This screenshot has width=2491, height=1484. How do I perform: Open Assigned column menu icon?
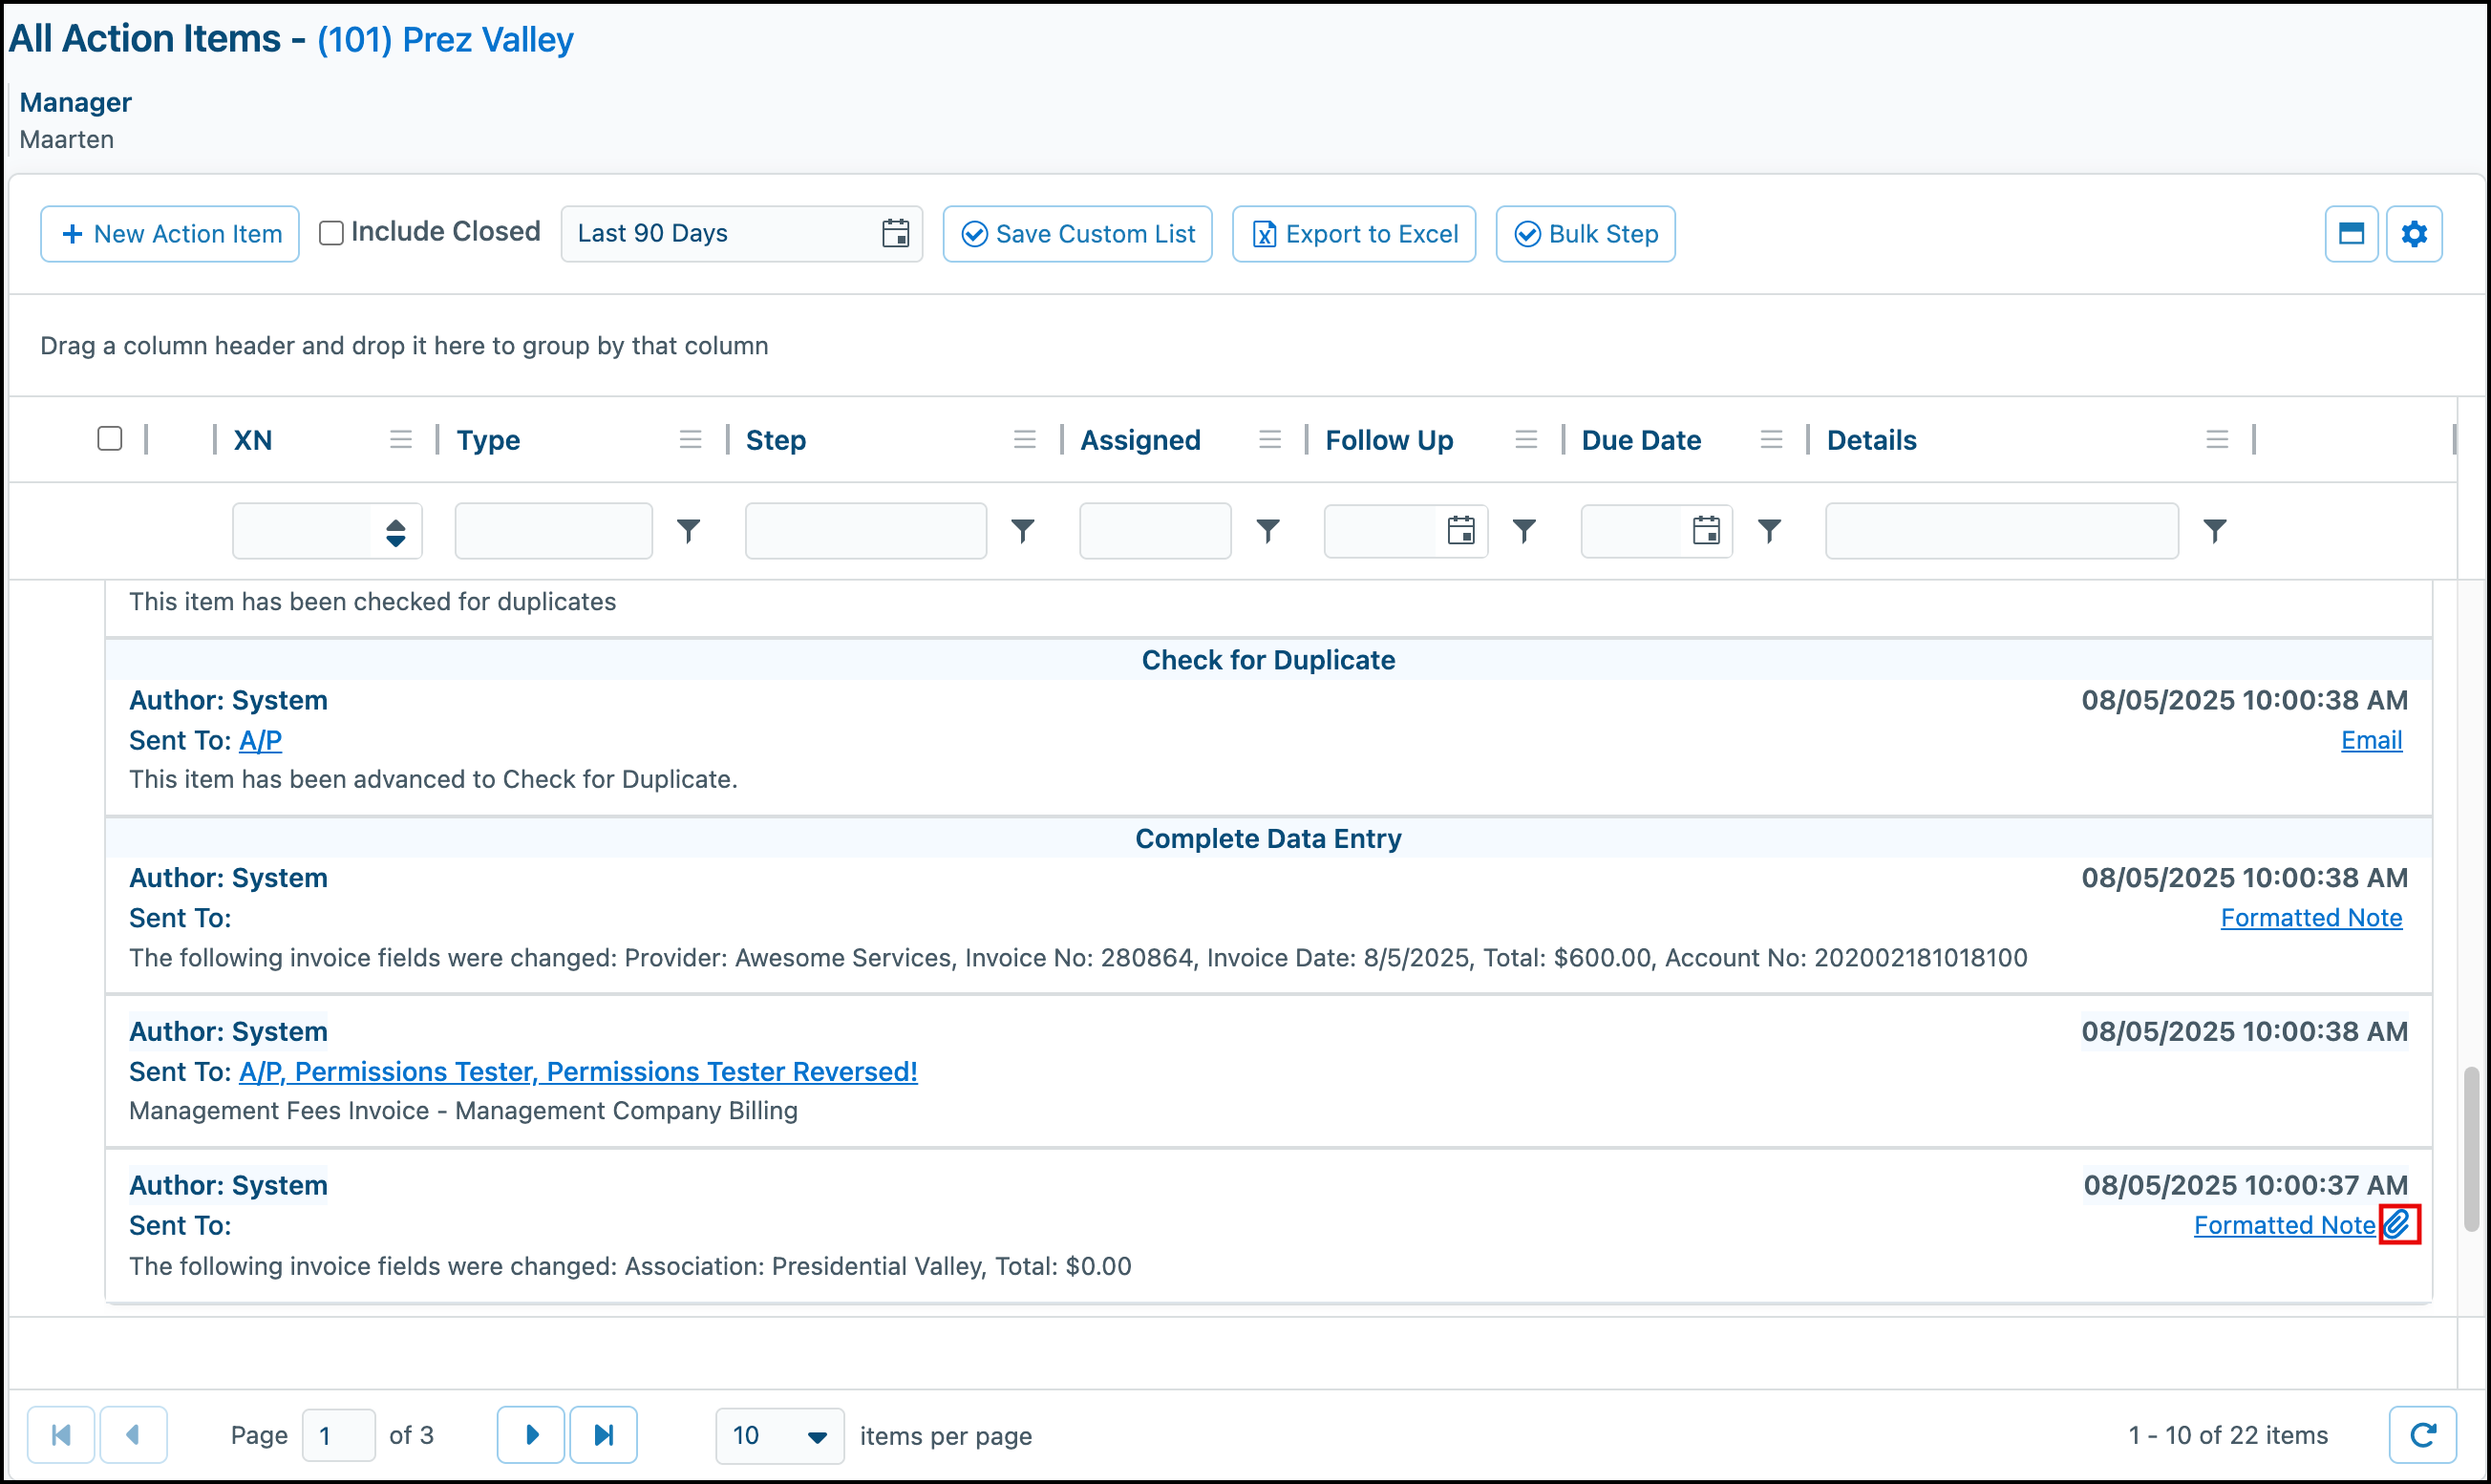tap(1269, 440)
